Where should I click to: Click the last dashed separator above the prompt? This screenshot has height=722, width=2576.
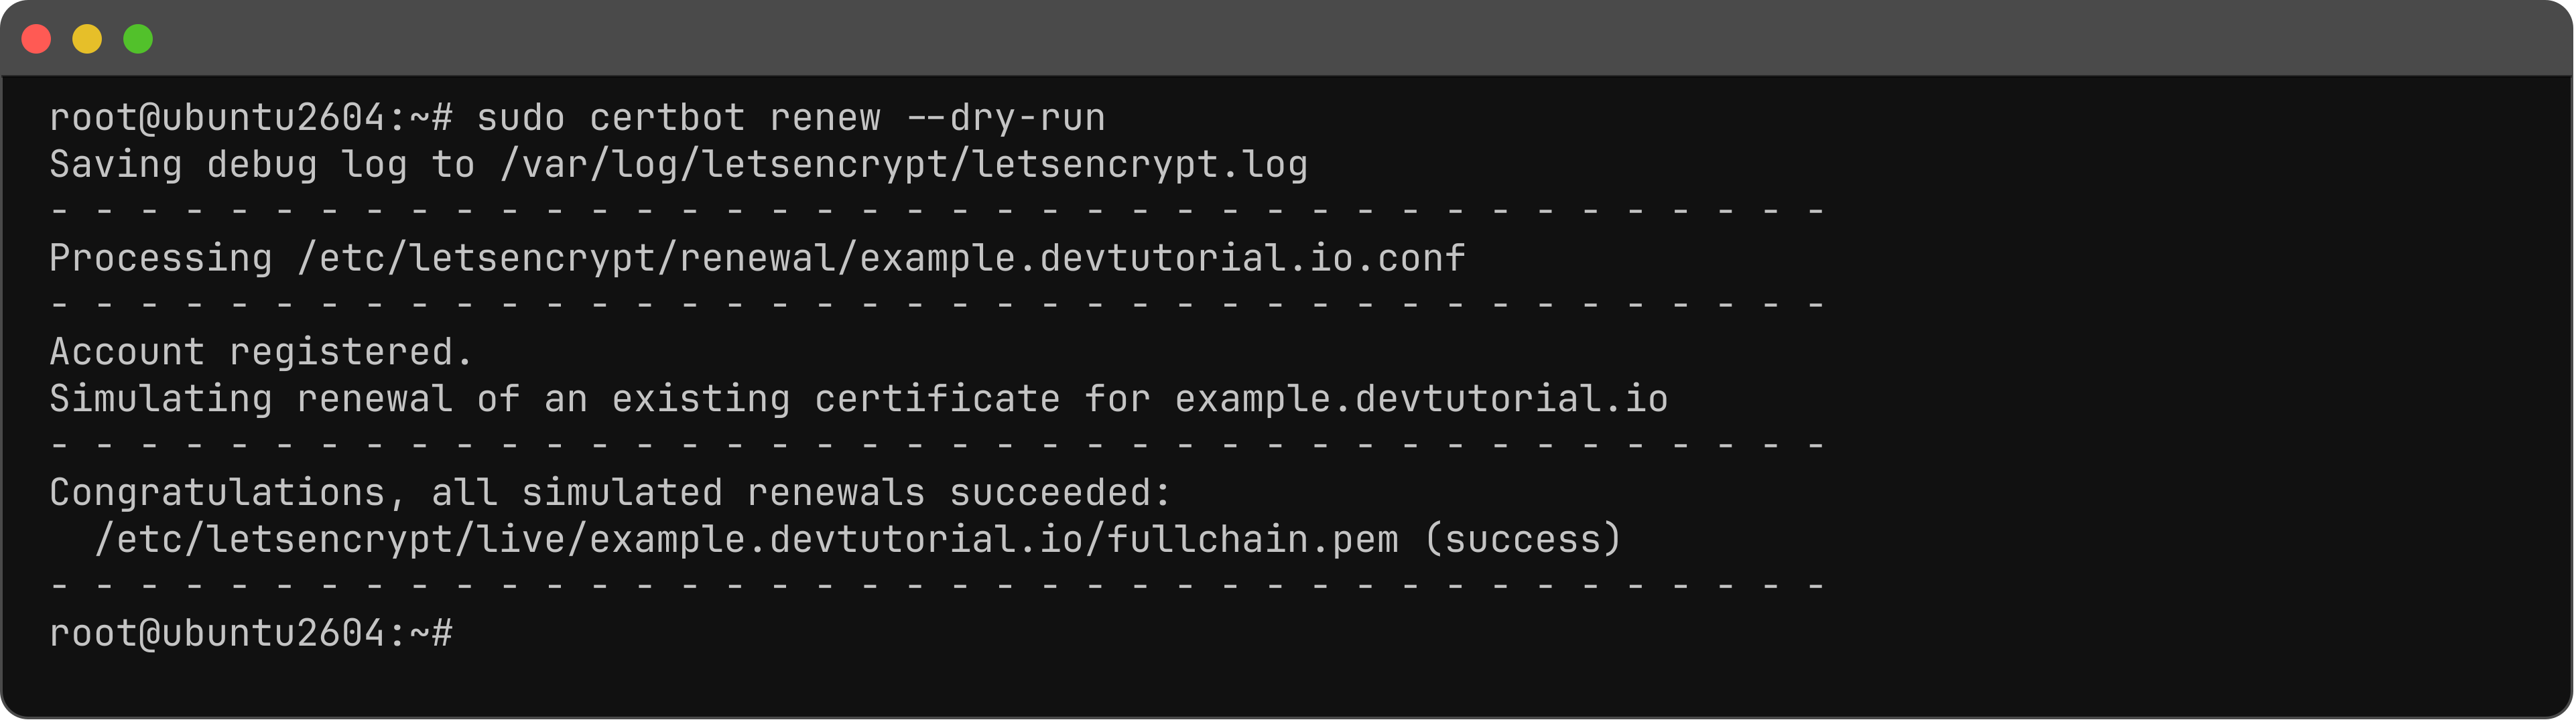tap(937, 586)
